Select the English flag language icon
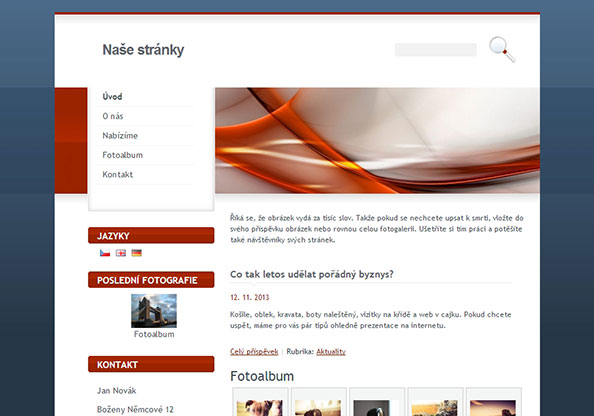 click(121, 253)
